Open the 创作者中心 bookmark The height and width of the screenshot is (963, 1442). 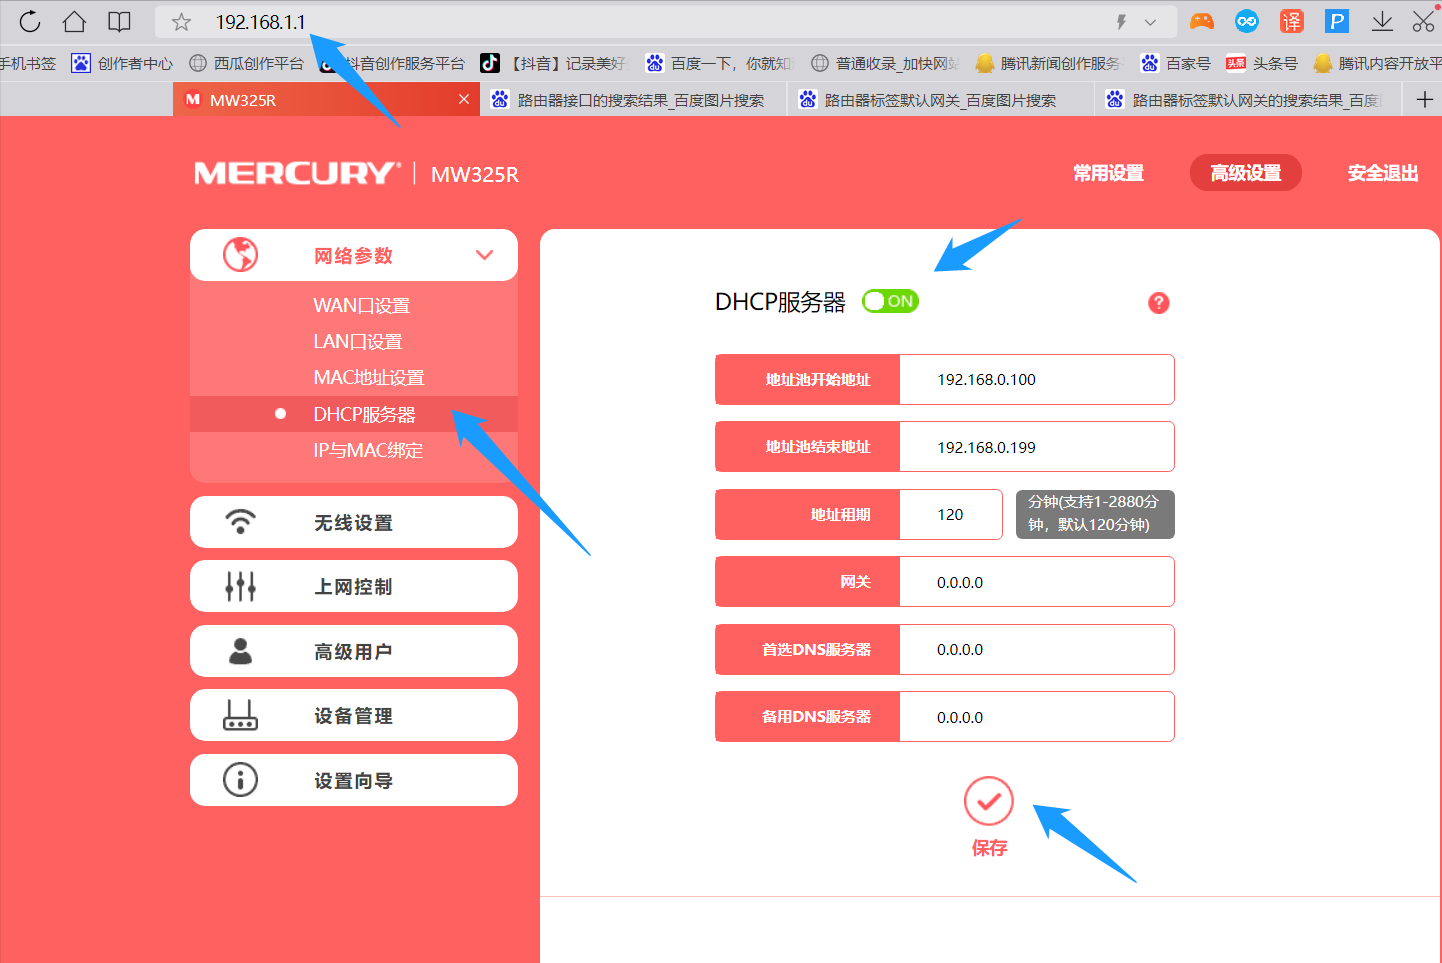[x=122, y=63]
